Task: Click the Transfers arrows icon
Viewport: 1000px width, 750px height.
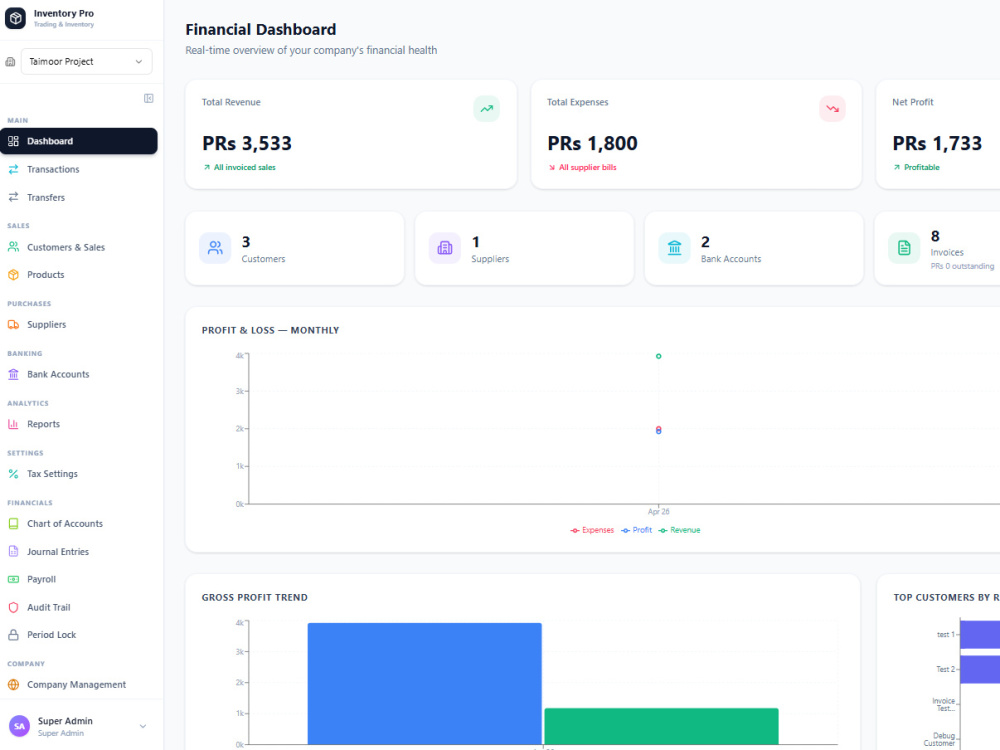Action: pos(13,197)
